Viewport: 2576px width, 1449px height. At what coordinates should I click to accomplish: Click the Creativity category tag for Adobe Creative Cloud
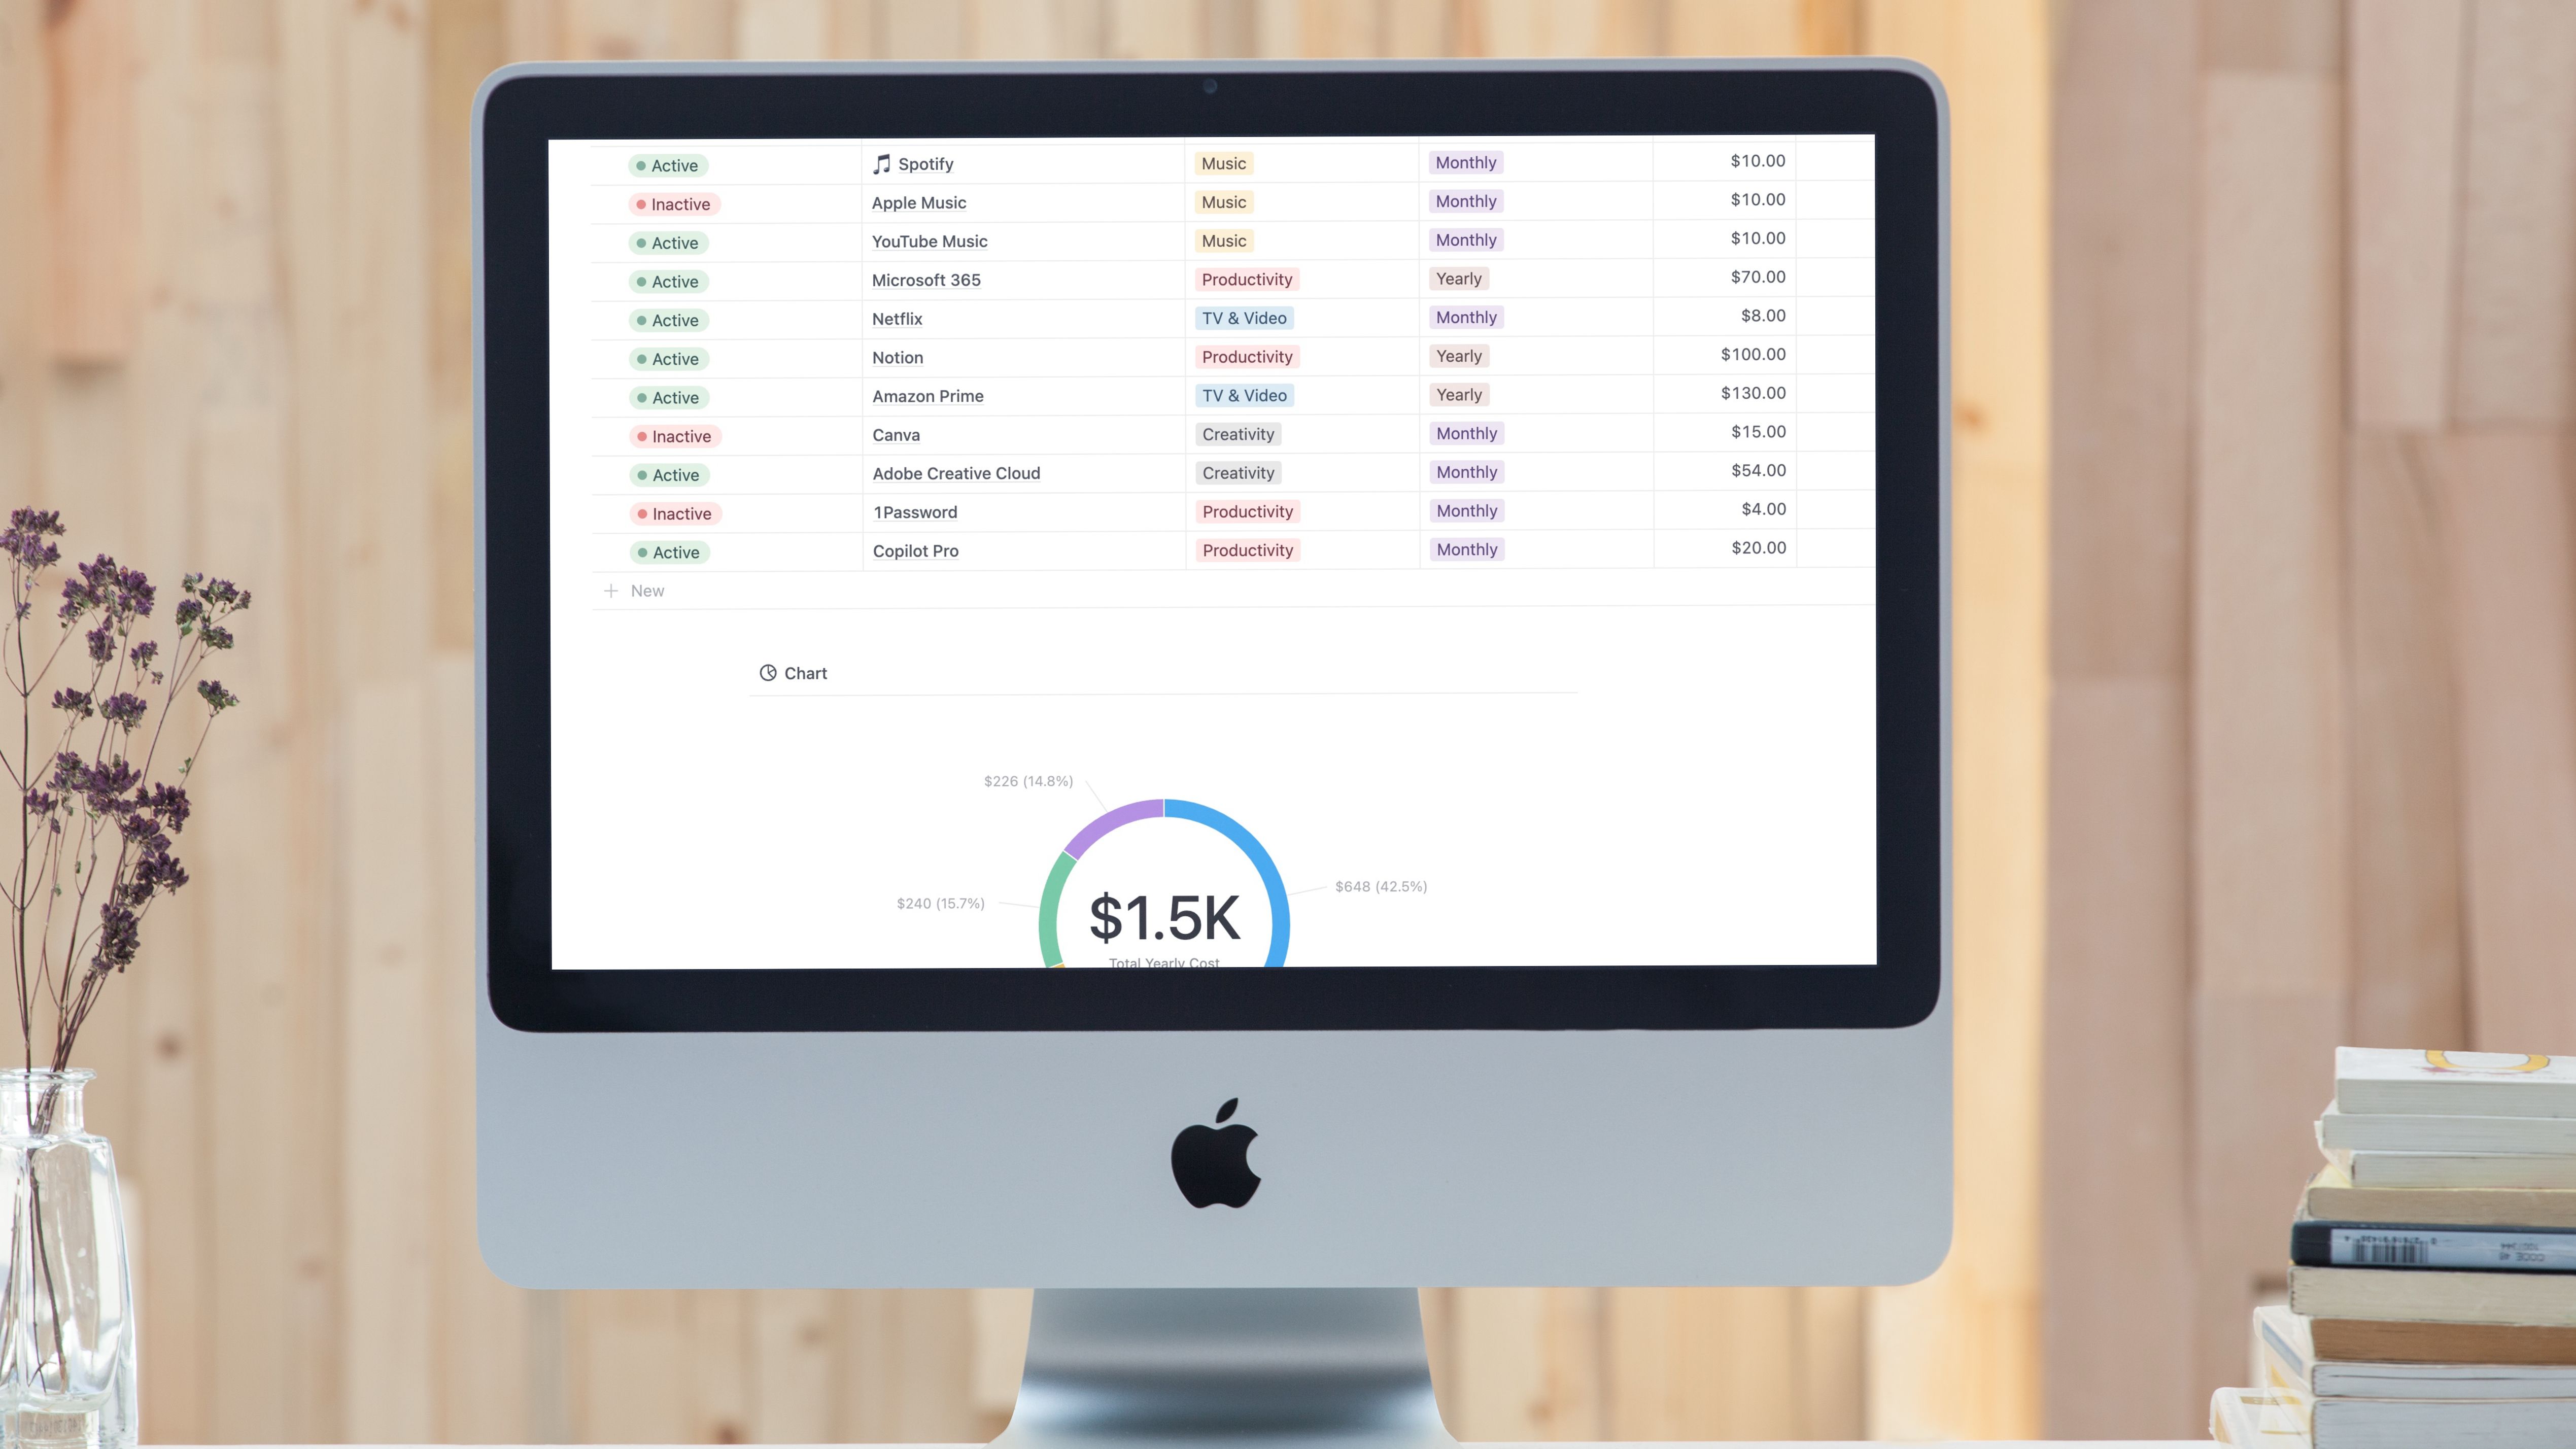[1239, 471]
